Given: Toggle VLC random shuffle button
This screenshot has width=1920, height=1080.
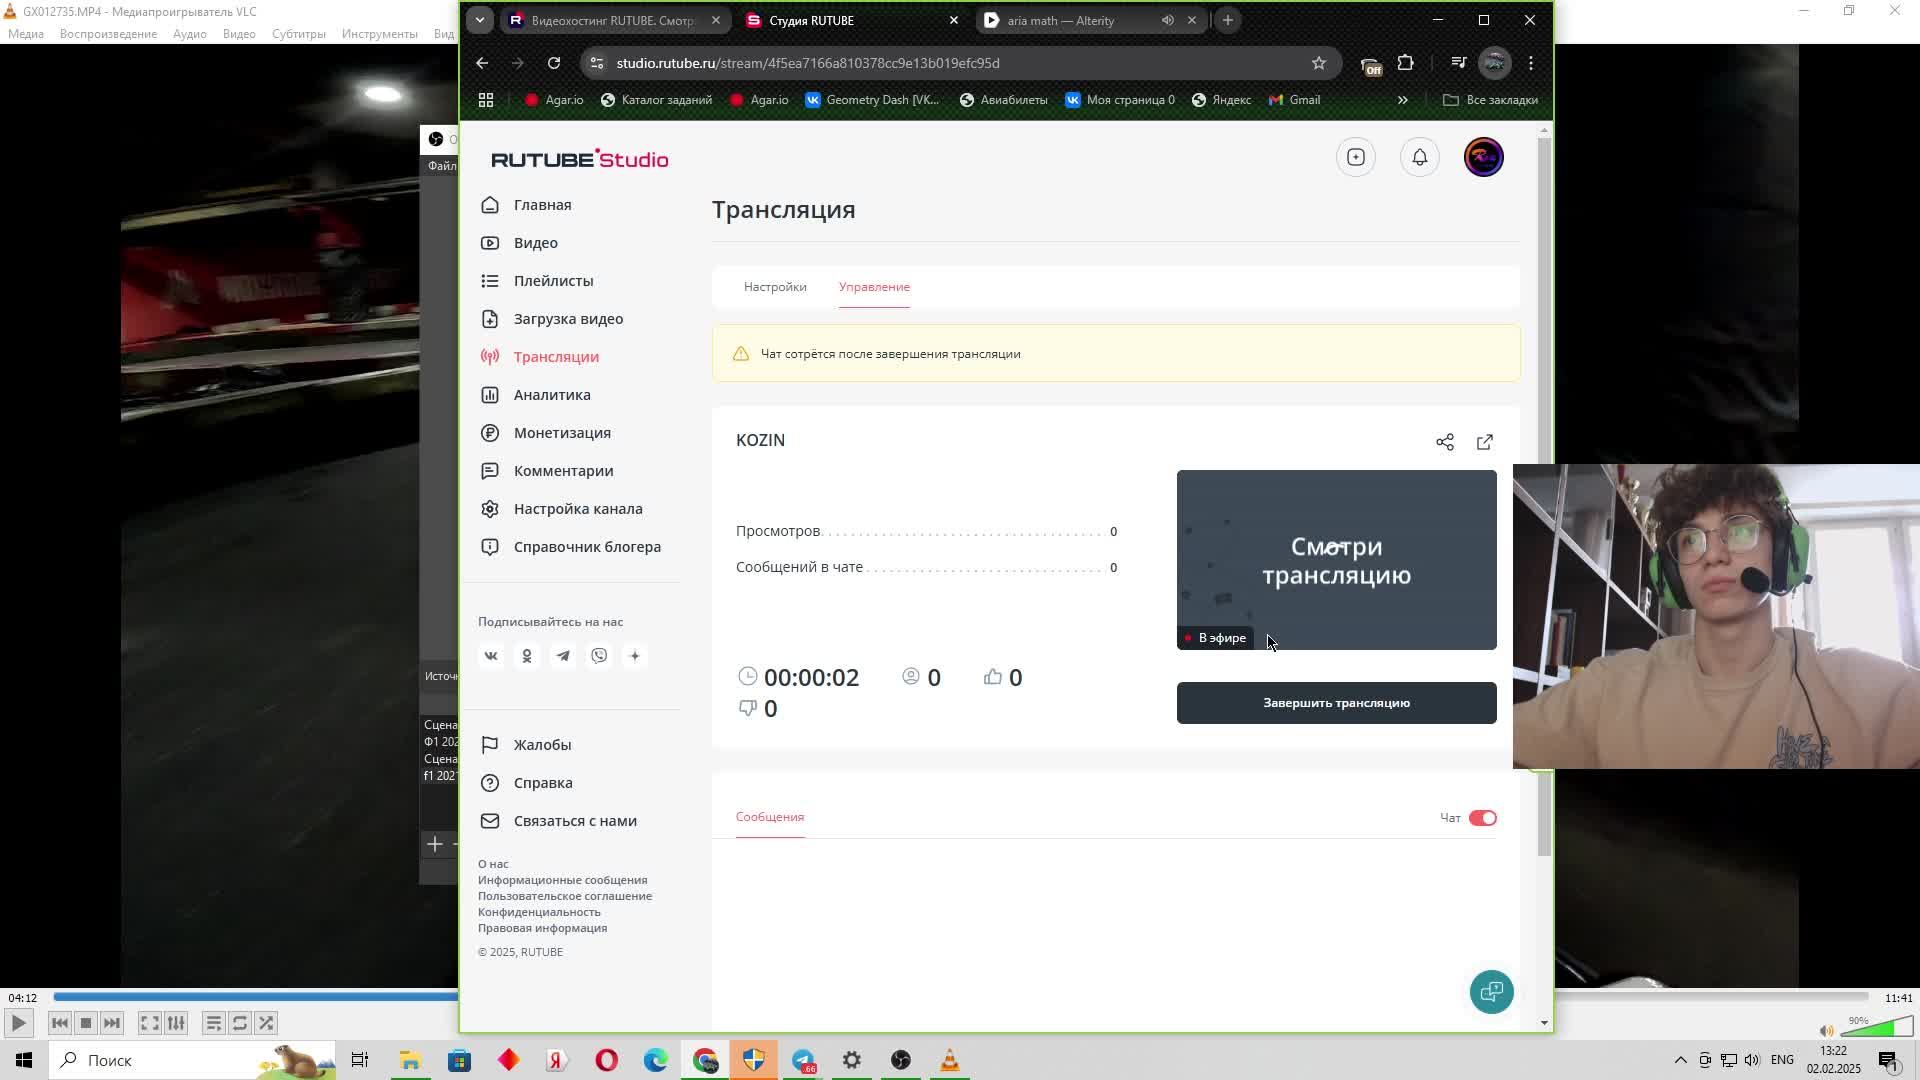Looking at the screenshot, I should pyautogui.click(x=266, y=1023).
